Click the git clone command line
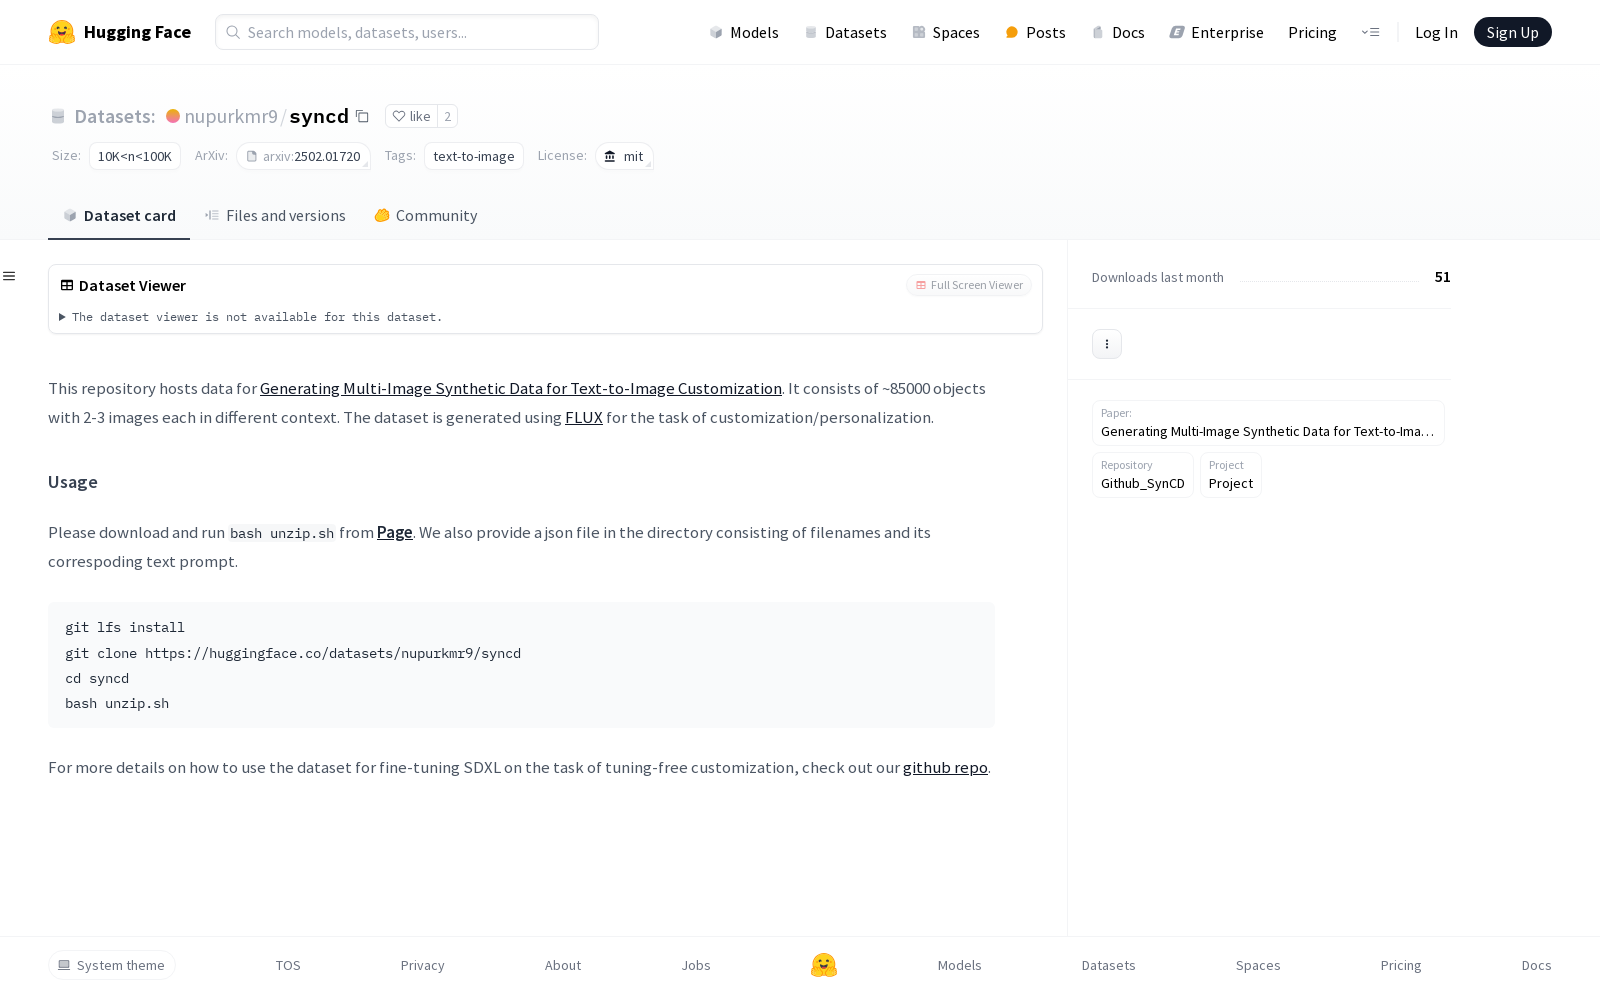Image resolution: width=1600 pixels, height=1000 pixels. pyautogui.click(x=293, y=653)
